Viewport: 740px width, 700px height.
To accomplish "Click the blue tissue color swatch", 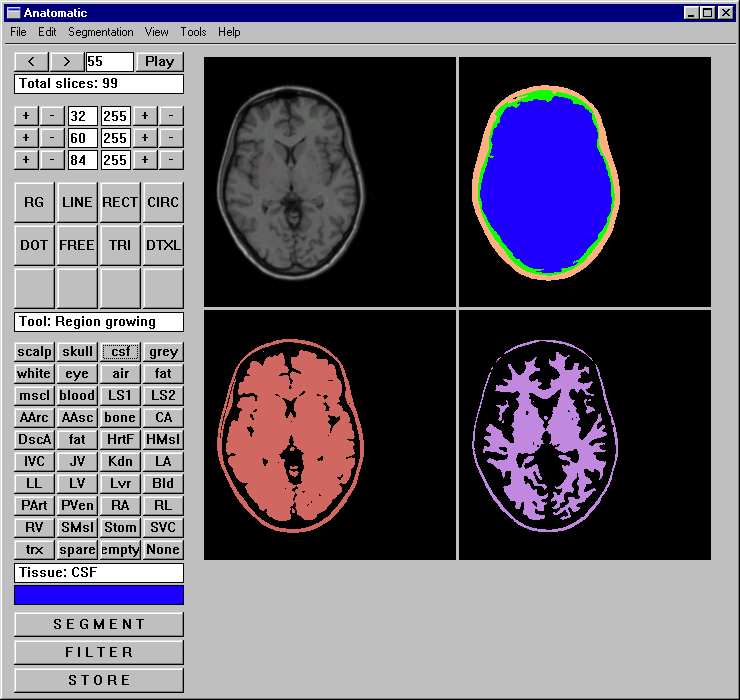I will tap(99, 595).
